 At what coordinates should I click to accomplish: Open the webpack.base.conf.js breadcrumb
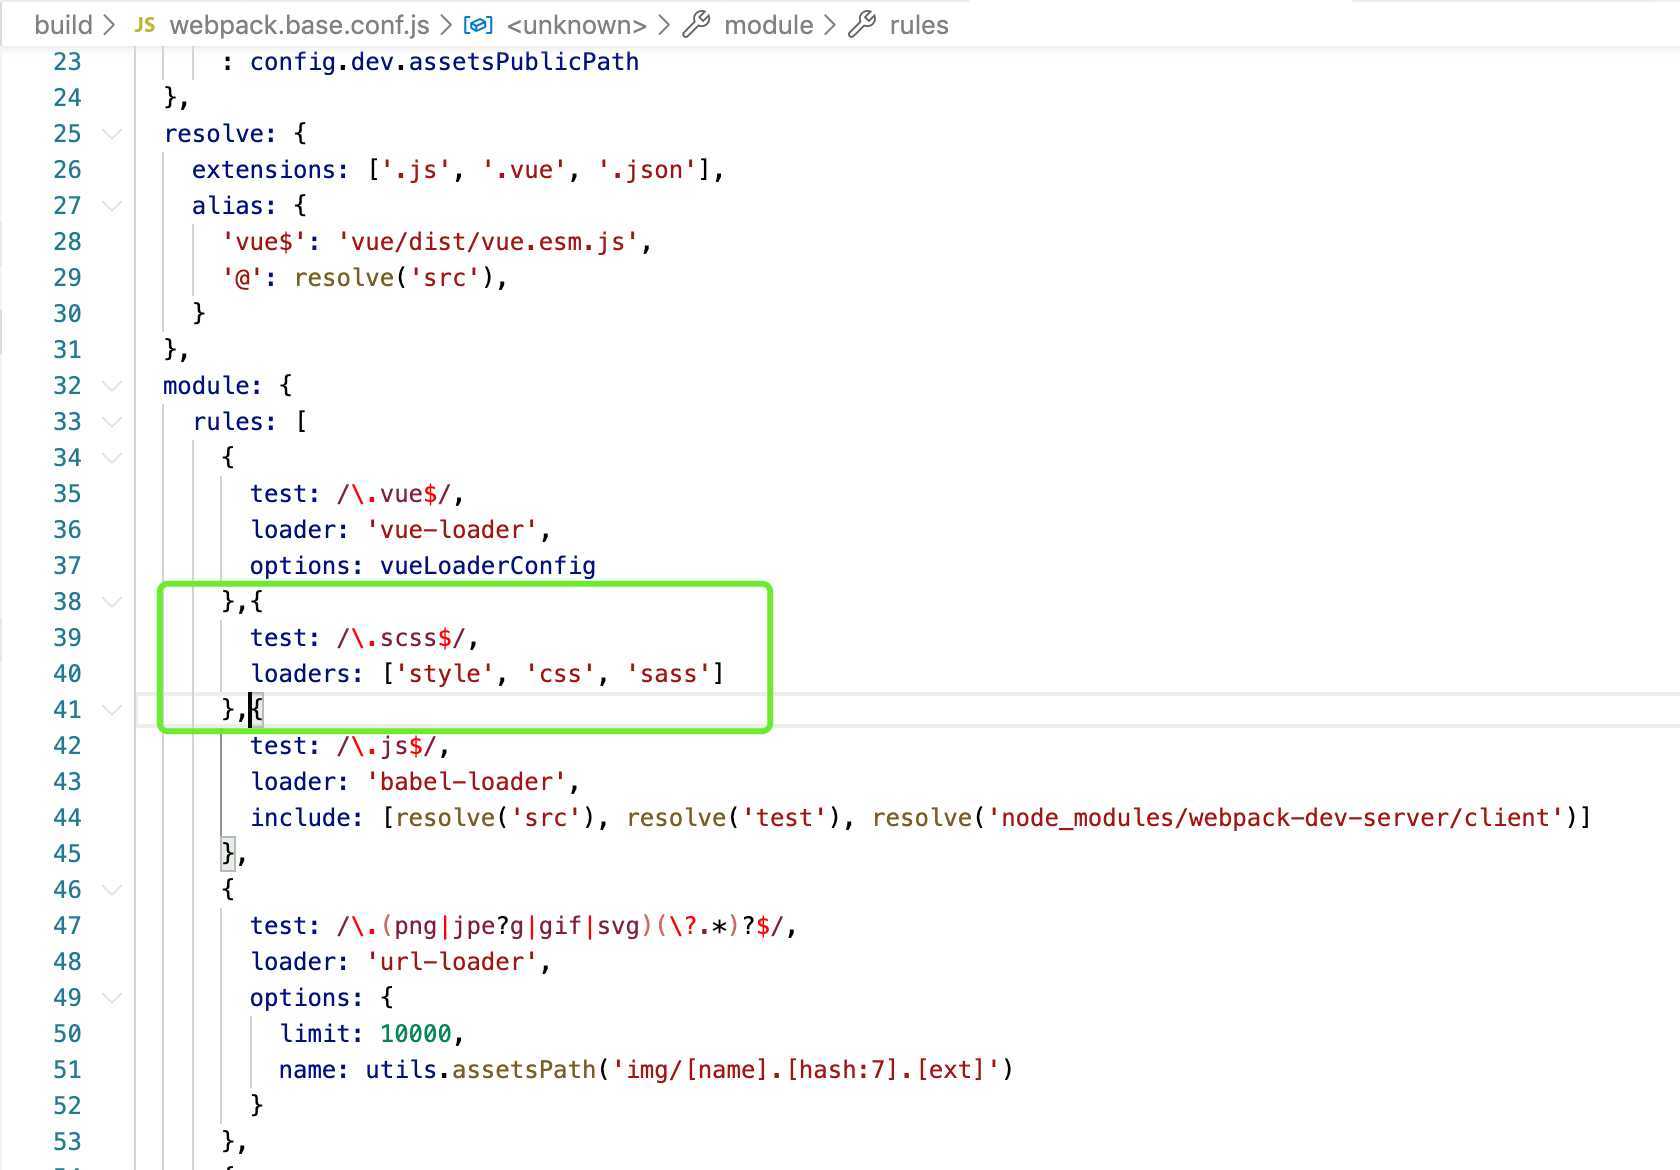coord(299,25)
